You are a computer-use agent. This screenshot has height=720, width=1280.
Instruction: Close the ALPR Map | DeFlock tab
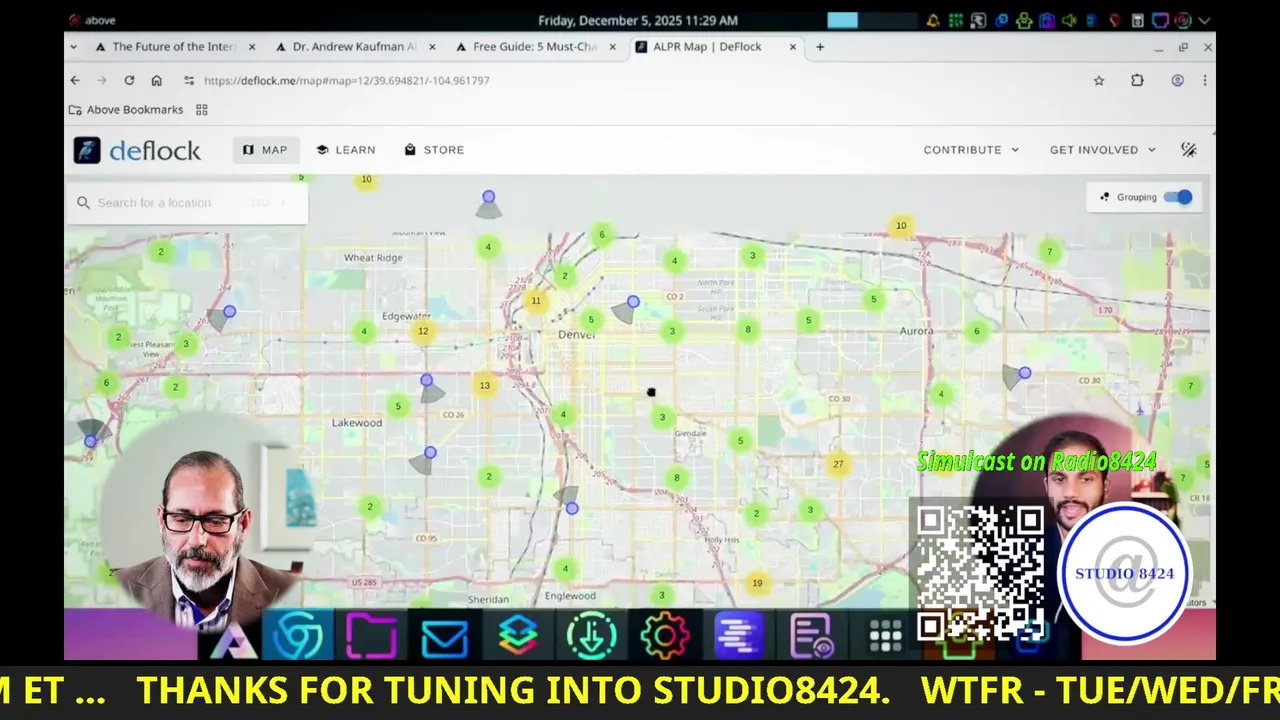click(793, 47)
